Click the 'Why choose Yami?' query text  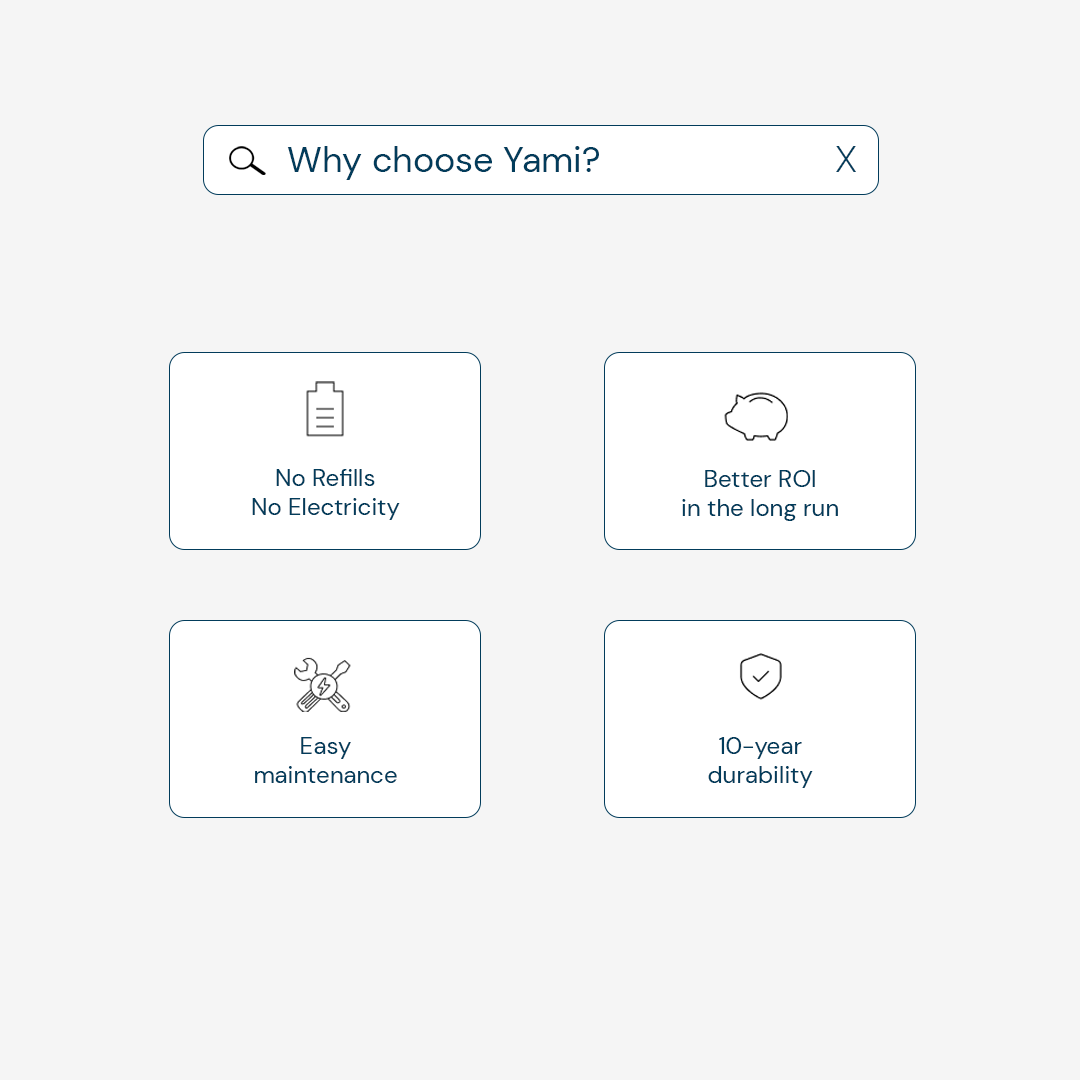click(444, 161)
